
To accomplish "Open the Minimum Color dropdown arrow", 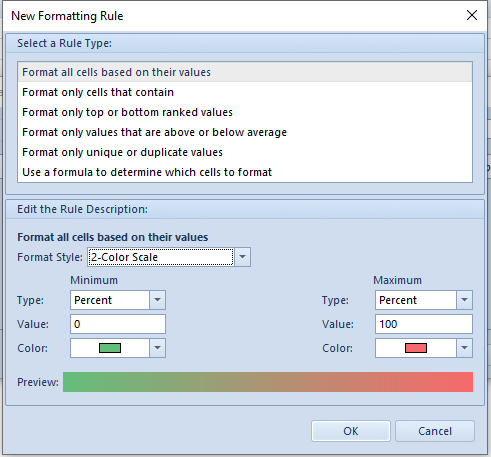I will pyautogui.click(x=157, y=348).
